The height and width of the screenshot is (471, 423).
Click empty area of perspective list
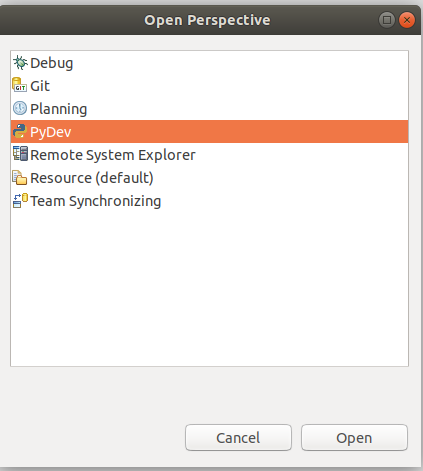209,287
